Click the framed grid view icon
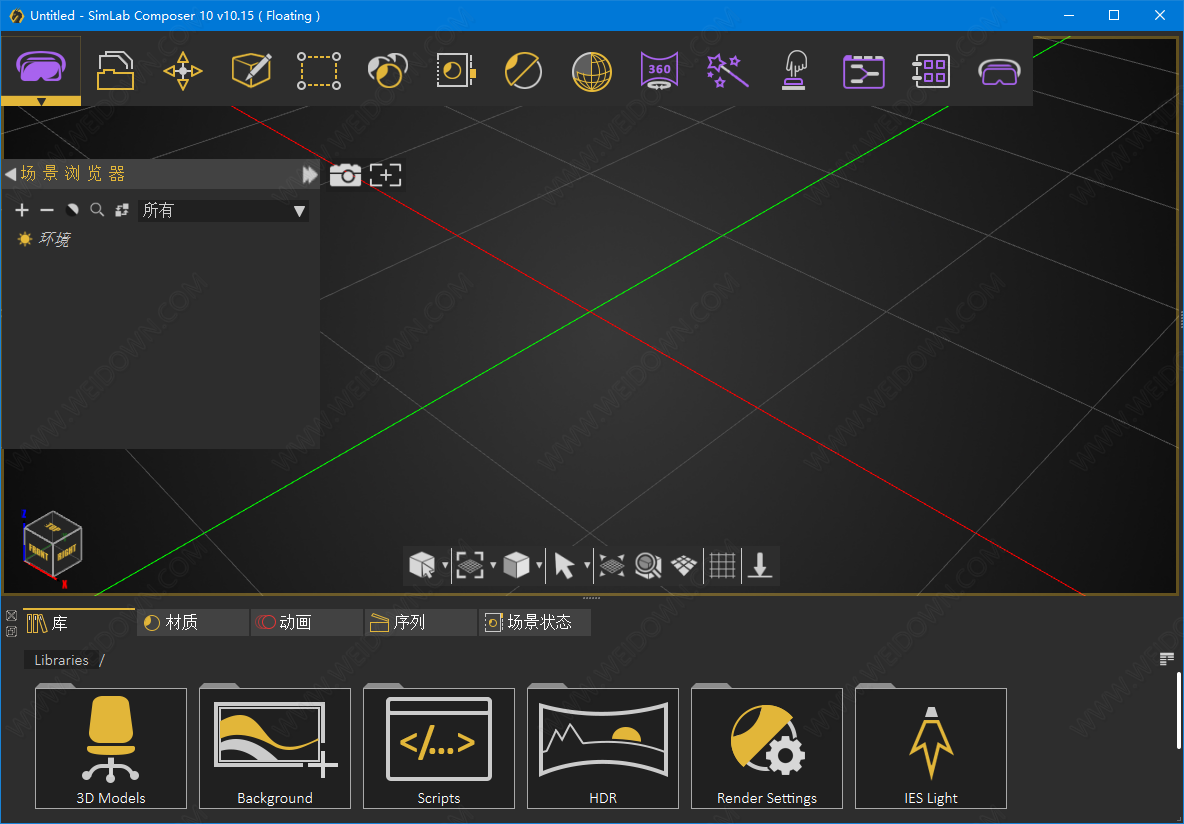This screenshot has height=824, width=1184. tap(470, 565)
